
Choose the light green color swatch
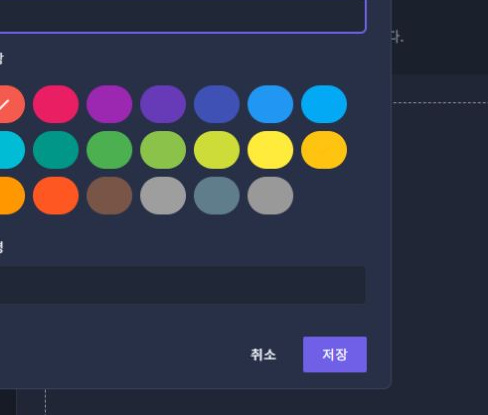(x=163, y=150)
